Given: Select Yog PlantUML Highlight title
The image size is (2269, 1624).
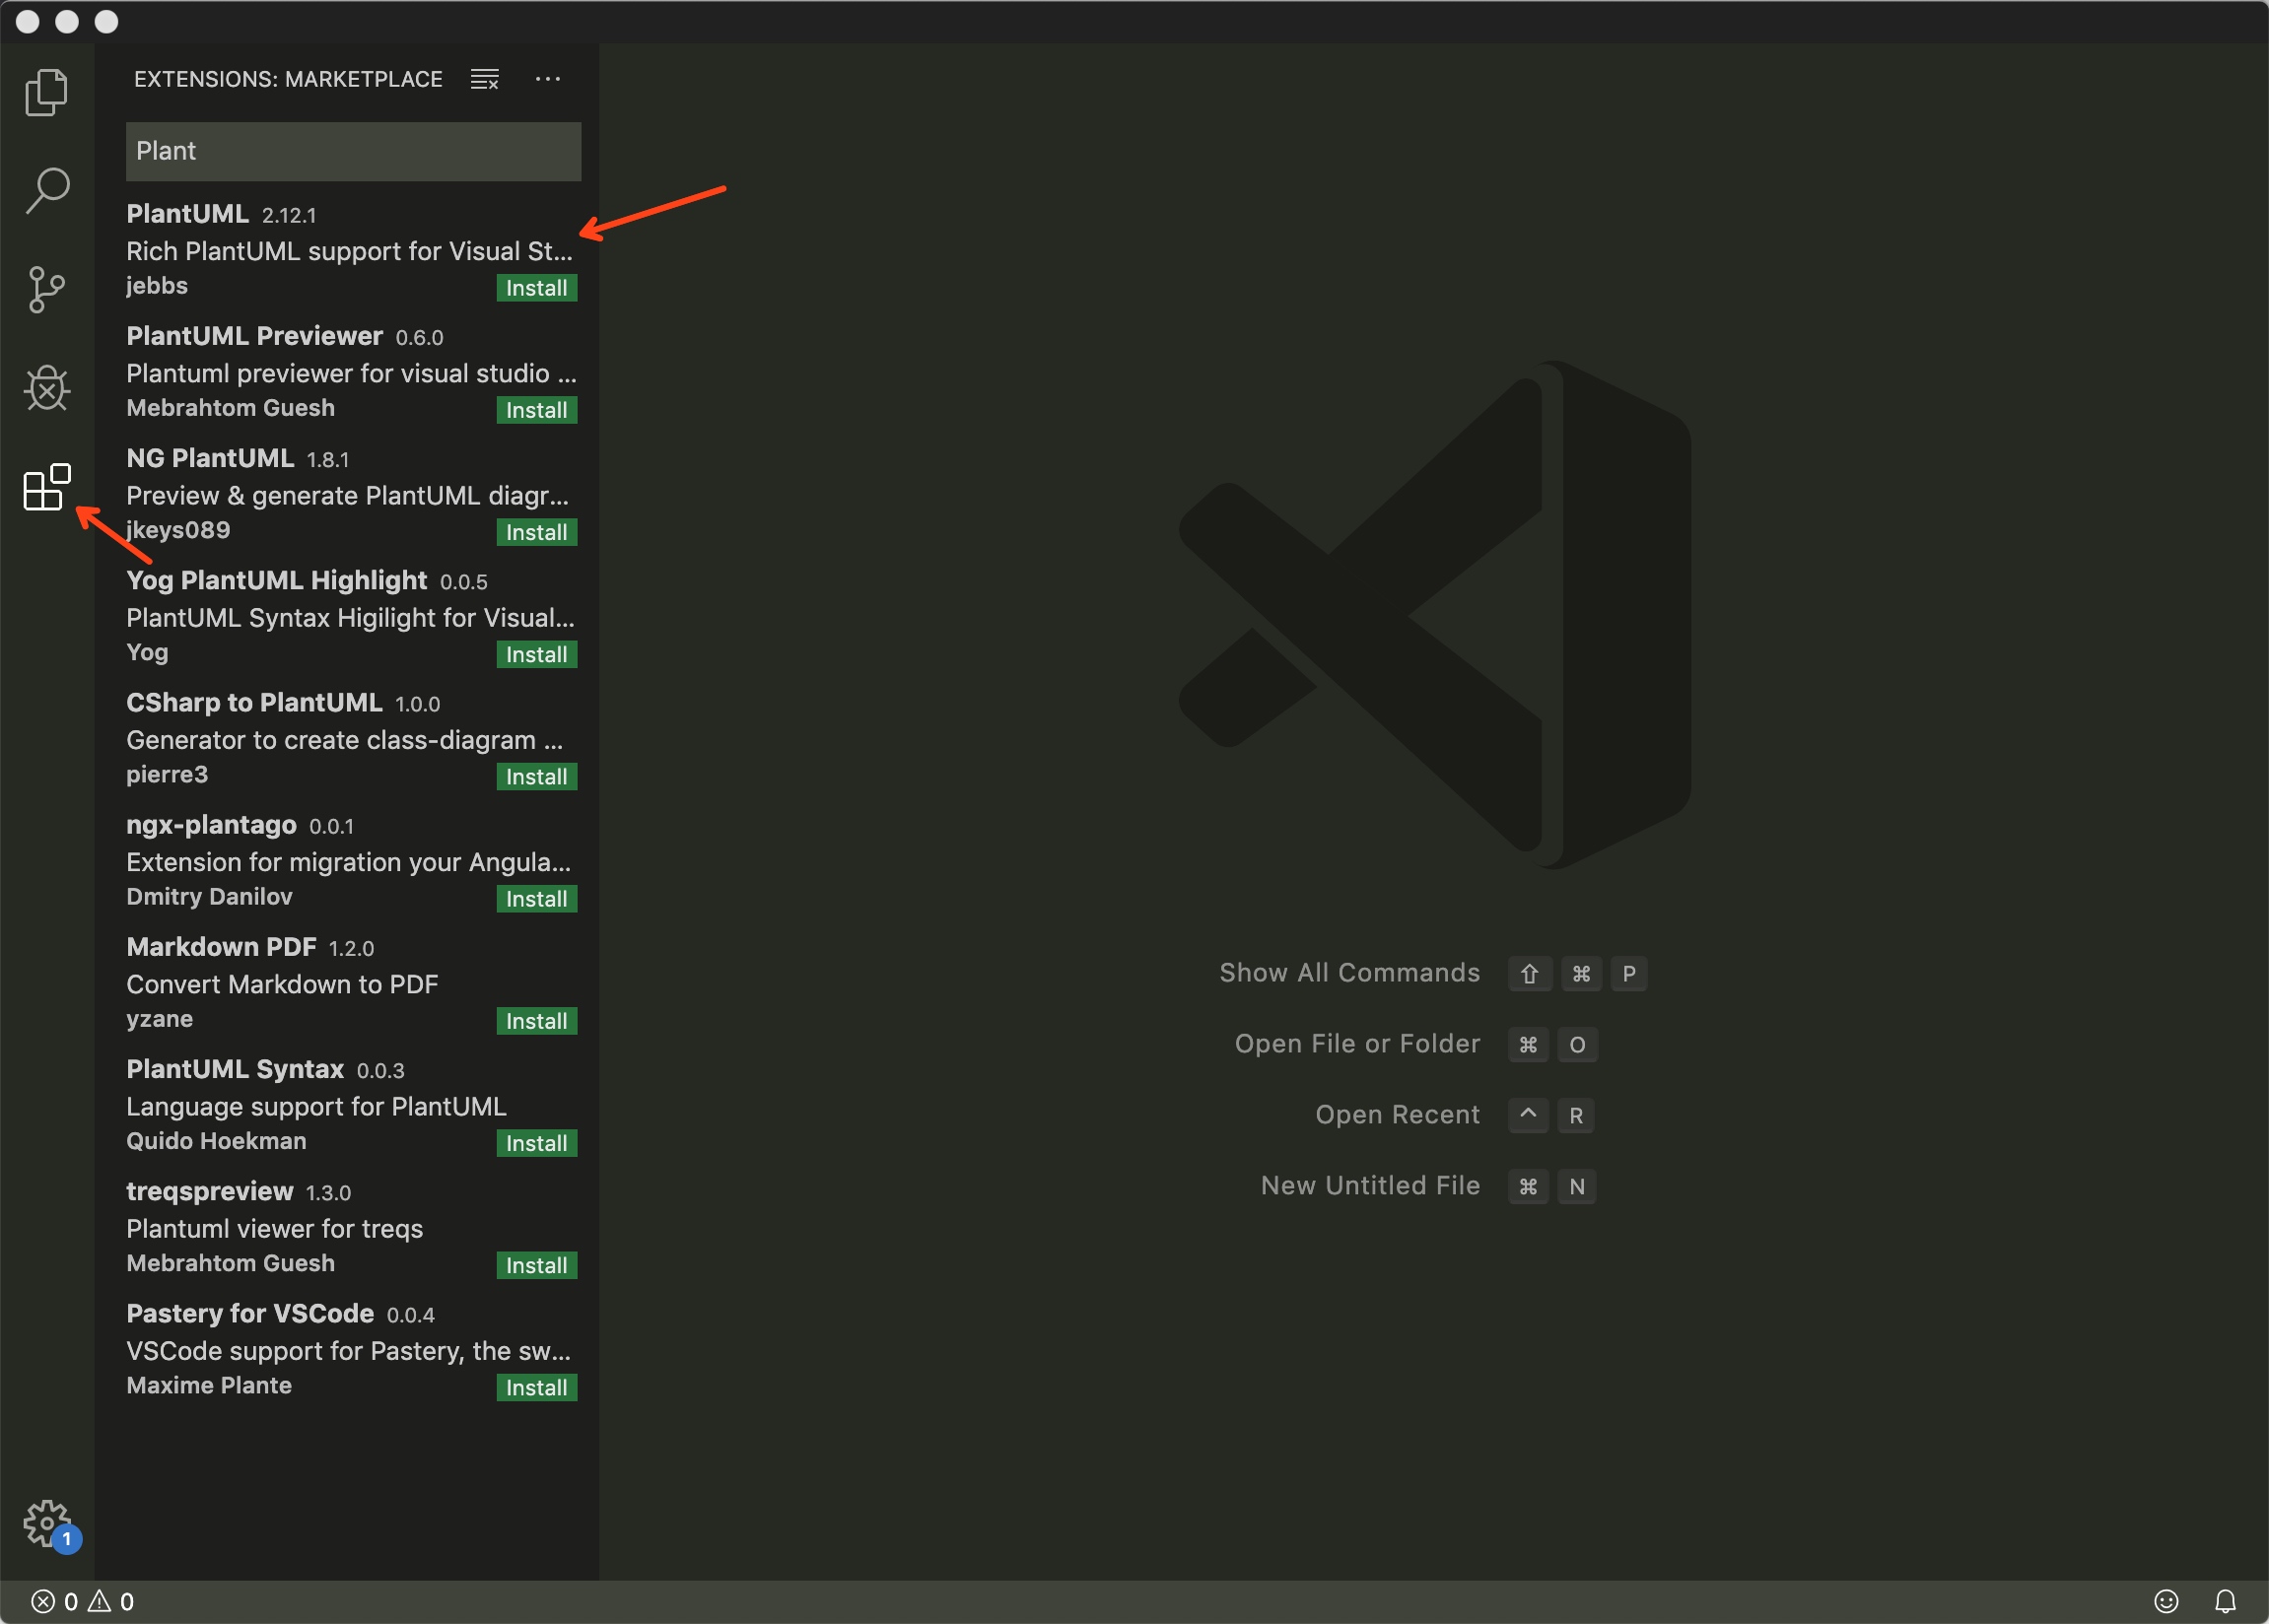Looking at the screenshot, I should (x=276, y=580).
